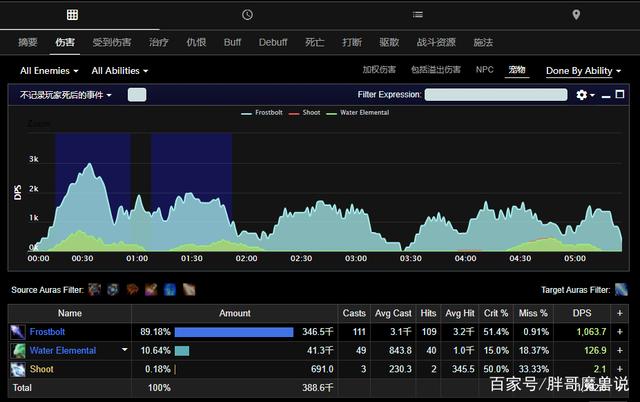Open the map location pin view
The height and width of the screenshot is (402, 640).
click(576, 14)
